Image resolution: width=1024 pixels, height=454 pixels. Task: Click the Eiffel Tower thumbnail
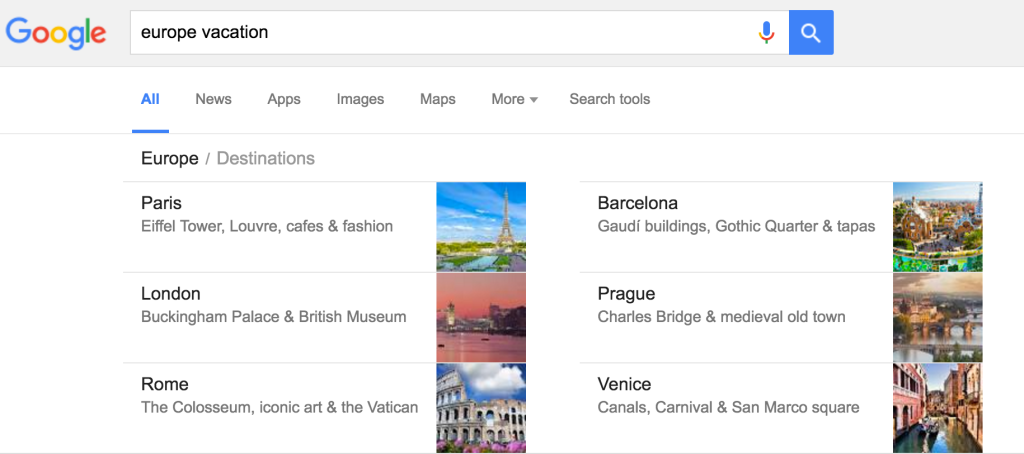point(481,227)
